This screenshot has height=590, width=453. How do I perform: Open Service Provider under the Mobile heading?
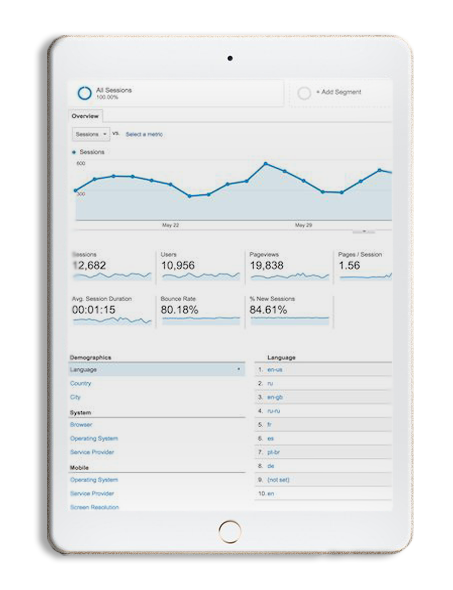pyautogui.click(x=92, y=493)
